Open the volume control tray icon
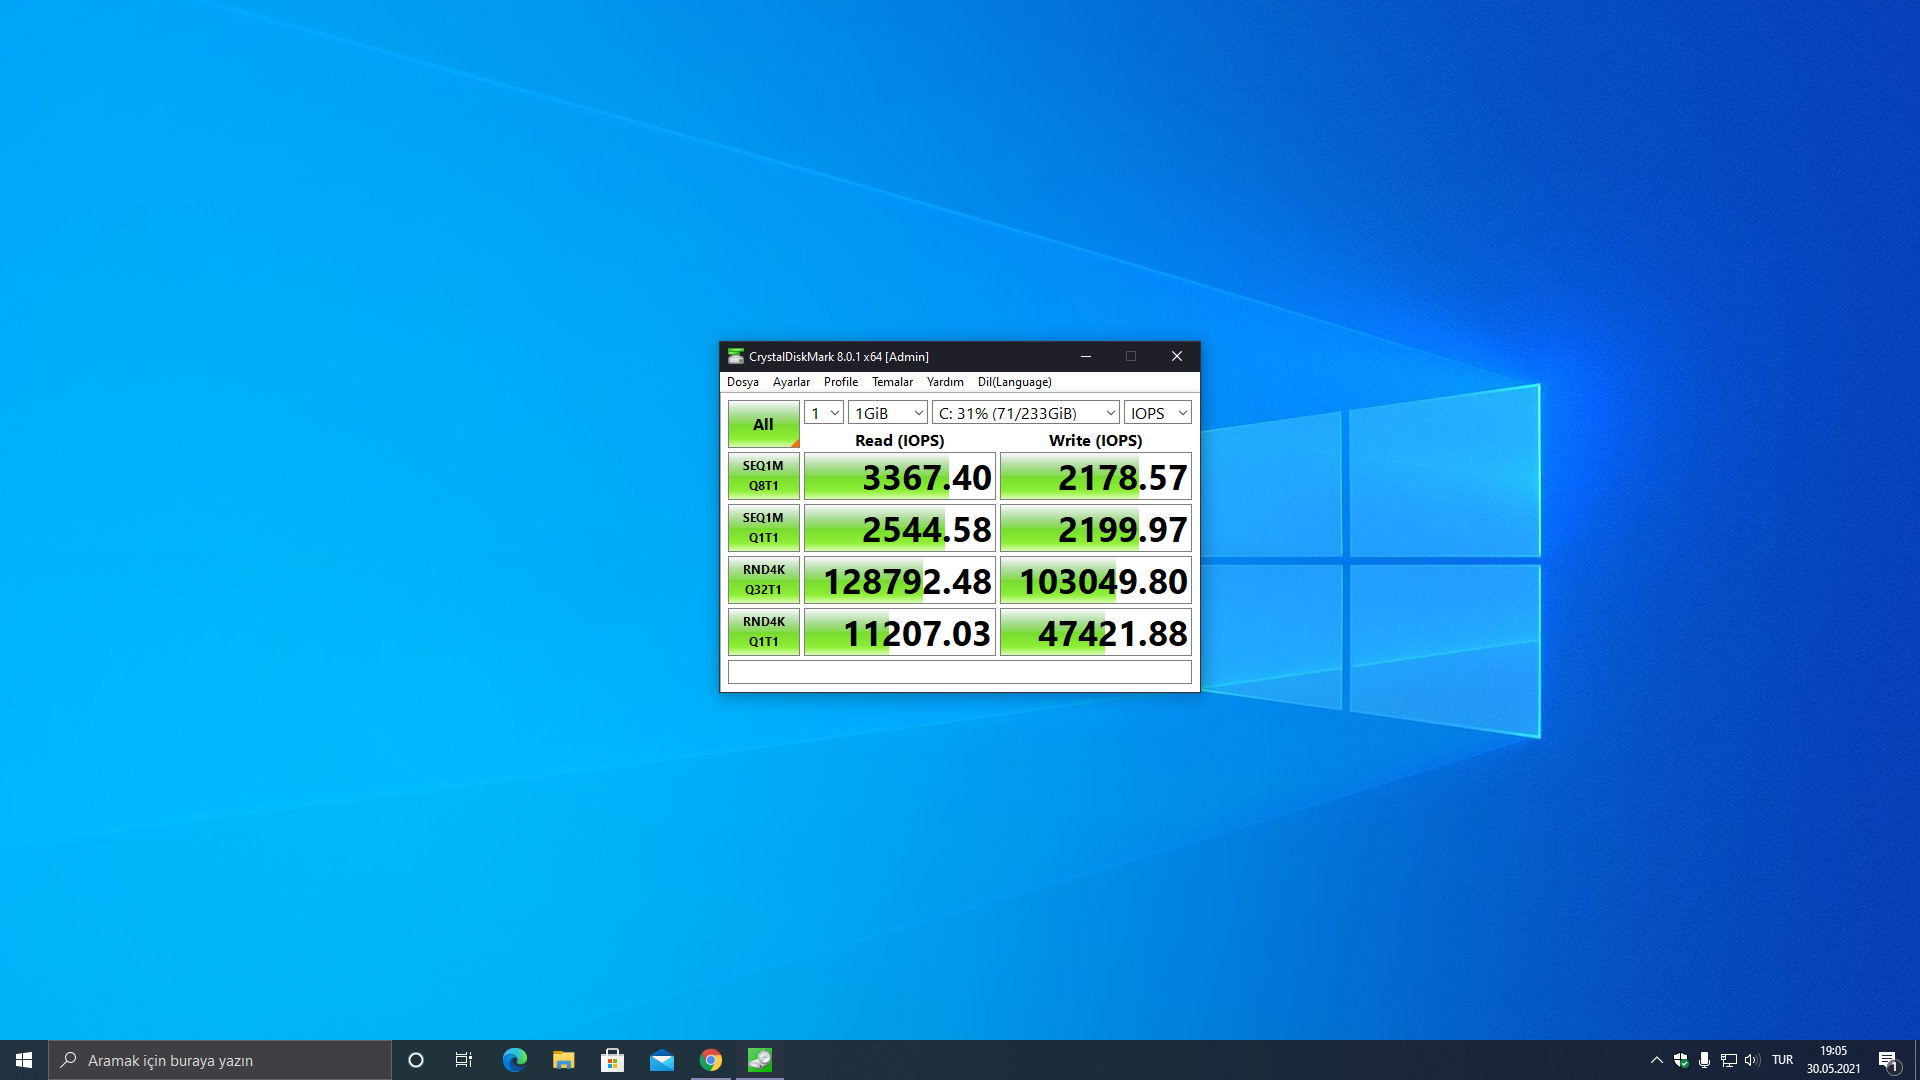The image size is (1920, 1080). pyautogui.click(x=1752, y=1060)
